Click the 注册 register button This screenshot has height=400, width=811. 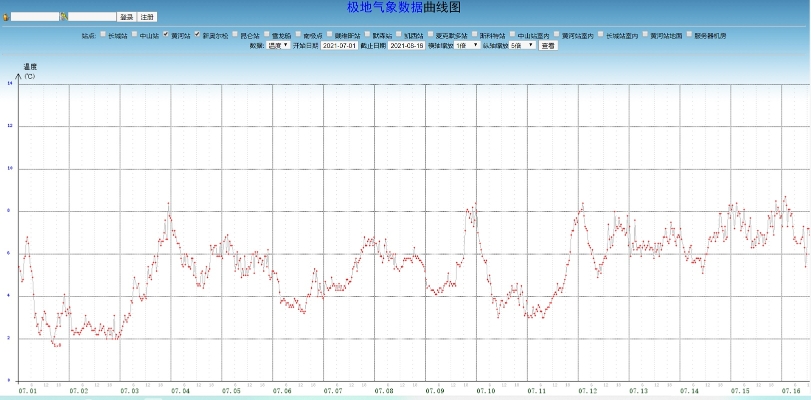(147, 17)
